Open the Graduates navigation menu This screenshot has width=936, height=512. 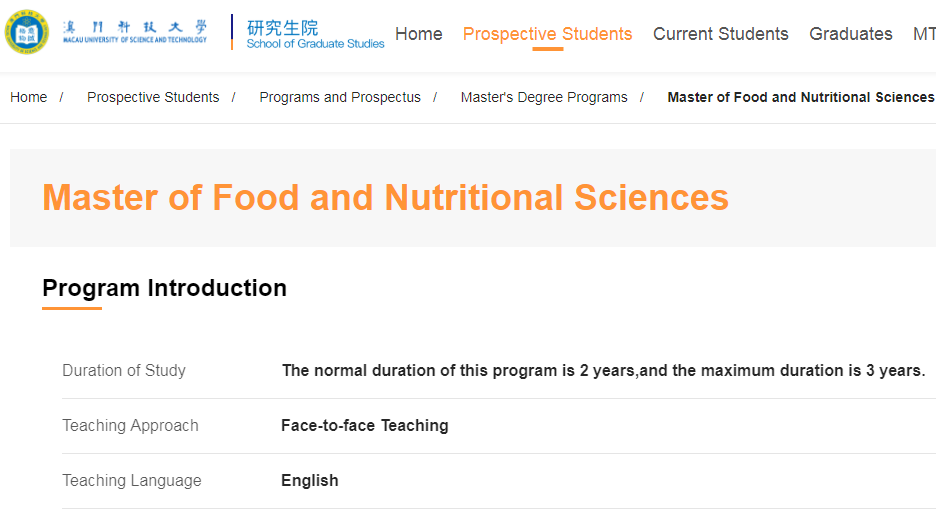tap(851, 34)
